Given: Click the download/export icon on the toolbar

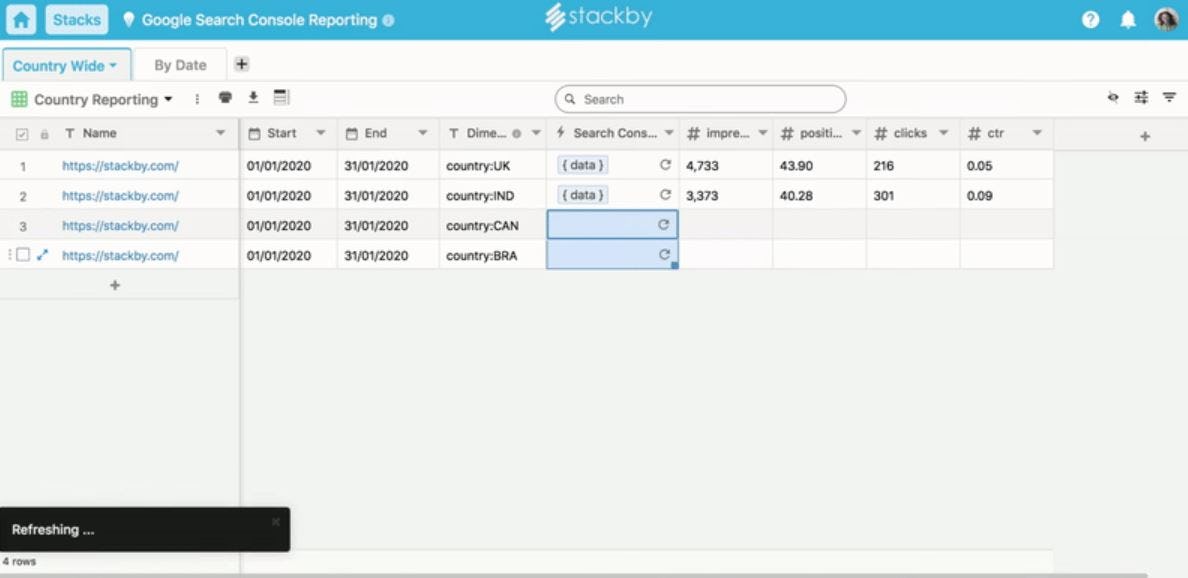Looking at the screenshot, I should click(x=255, y=99).
